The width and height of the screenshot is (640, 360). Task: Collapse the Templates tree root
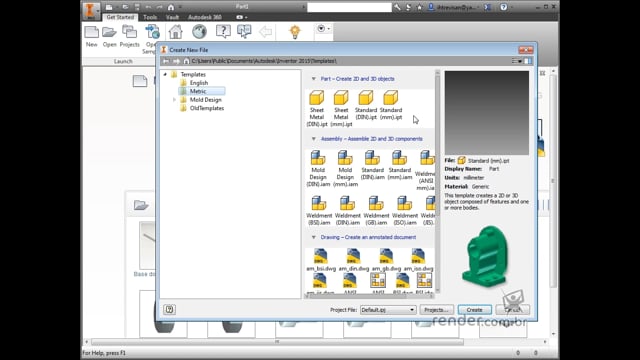[165, 74]
